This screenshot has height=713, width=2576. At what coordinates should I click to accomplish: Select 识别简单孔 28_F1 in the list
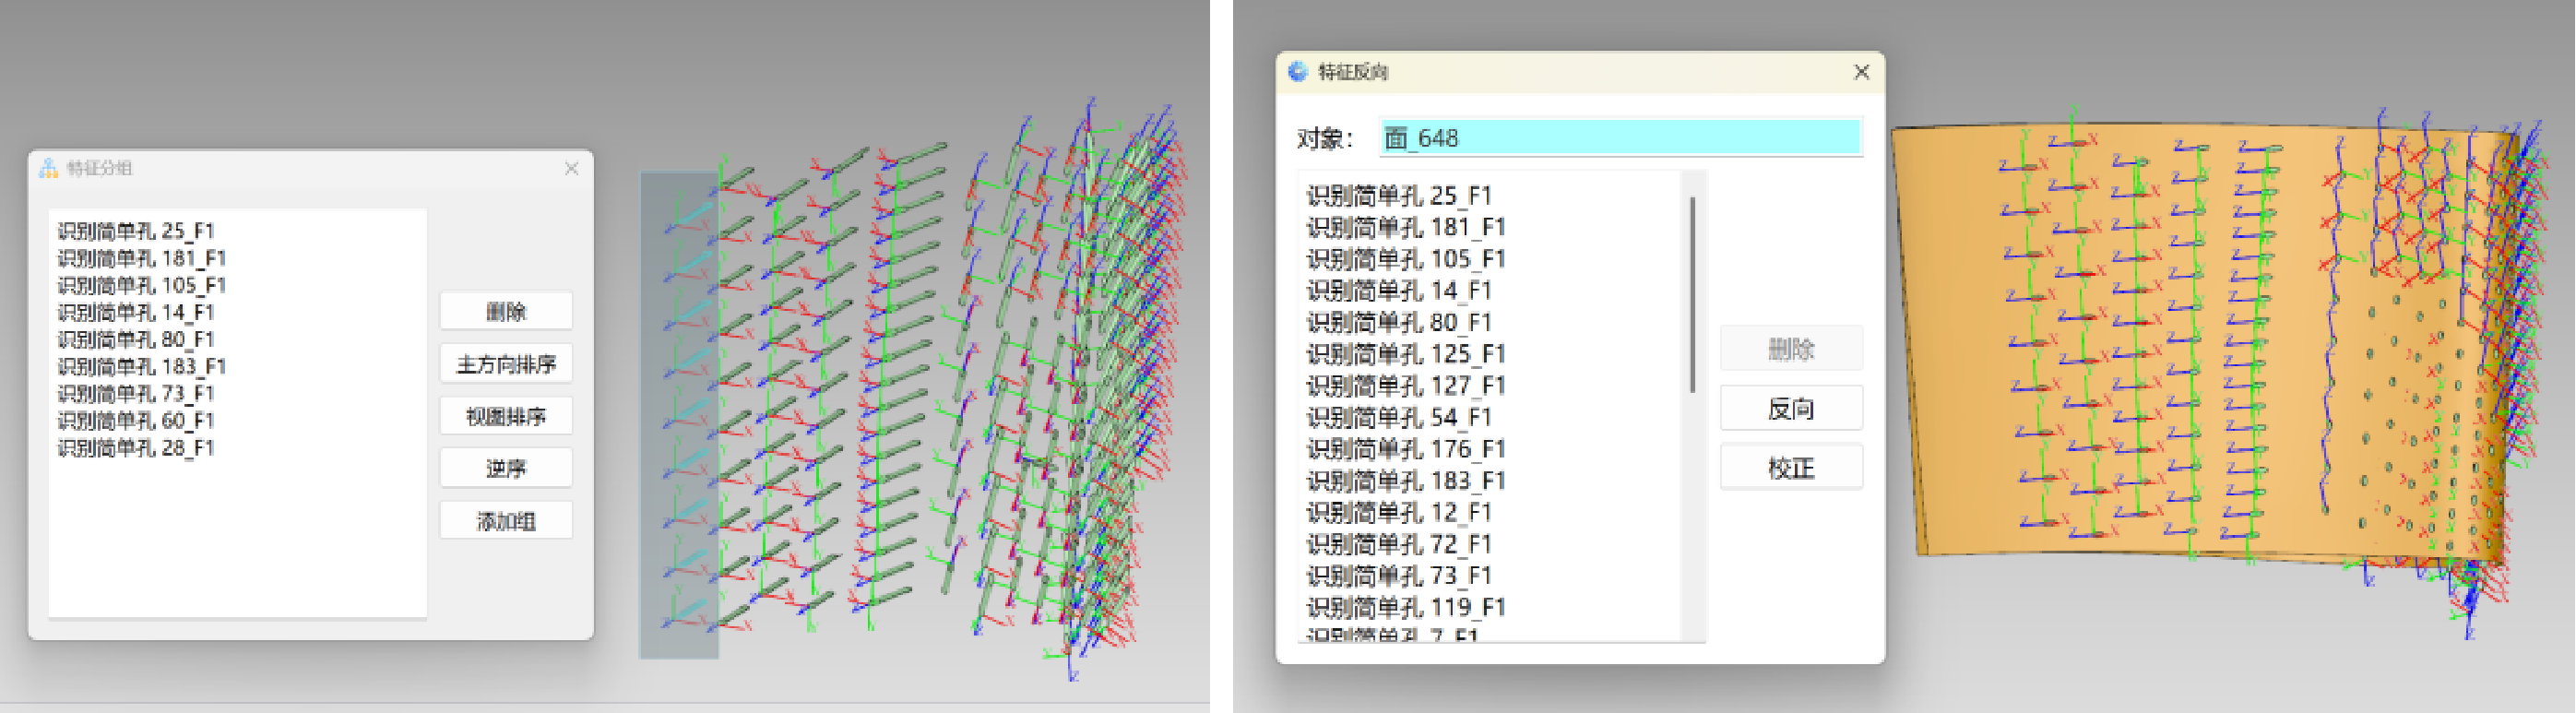tap(136, 448)
